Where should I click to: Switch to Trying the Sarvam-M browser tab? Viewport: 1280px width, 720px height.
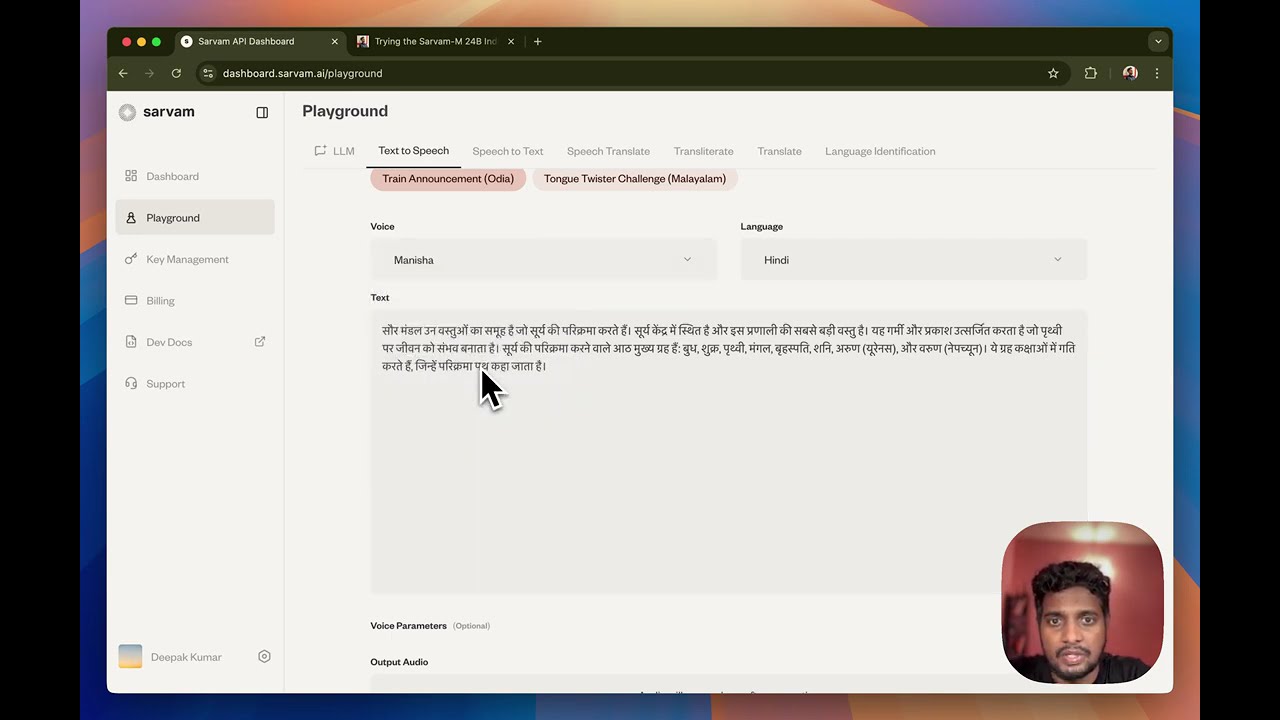point(435,42)
